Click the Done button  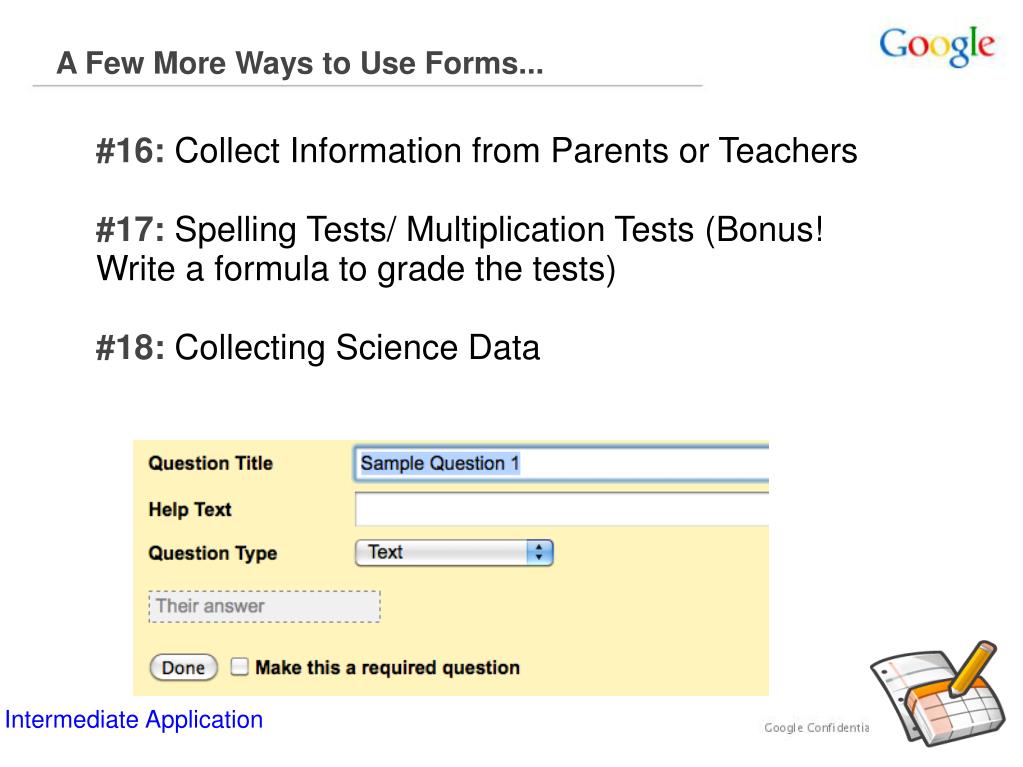click(183, 667)
